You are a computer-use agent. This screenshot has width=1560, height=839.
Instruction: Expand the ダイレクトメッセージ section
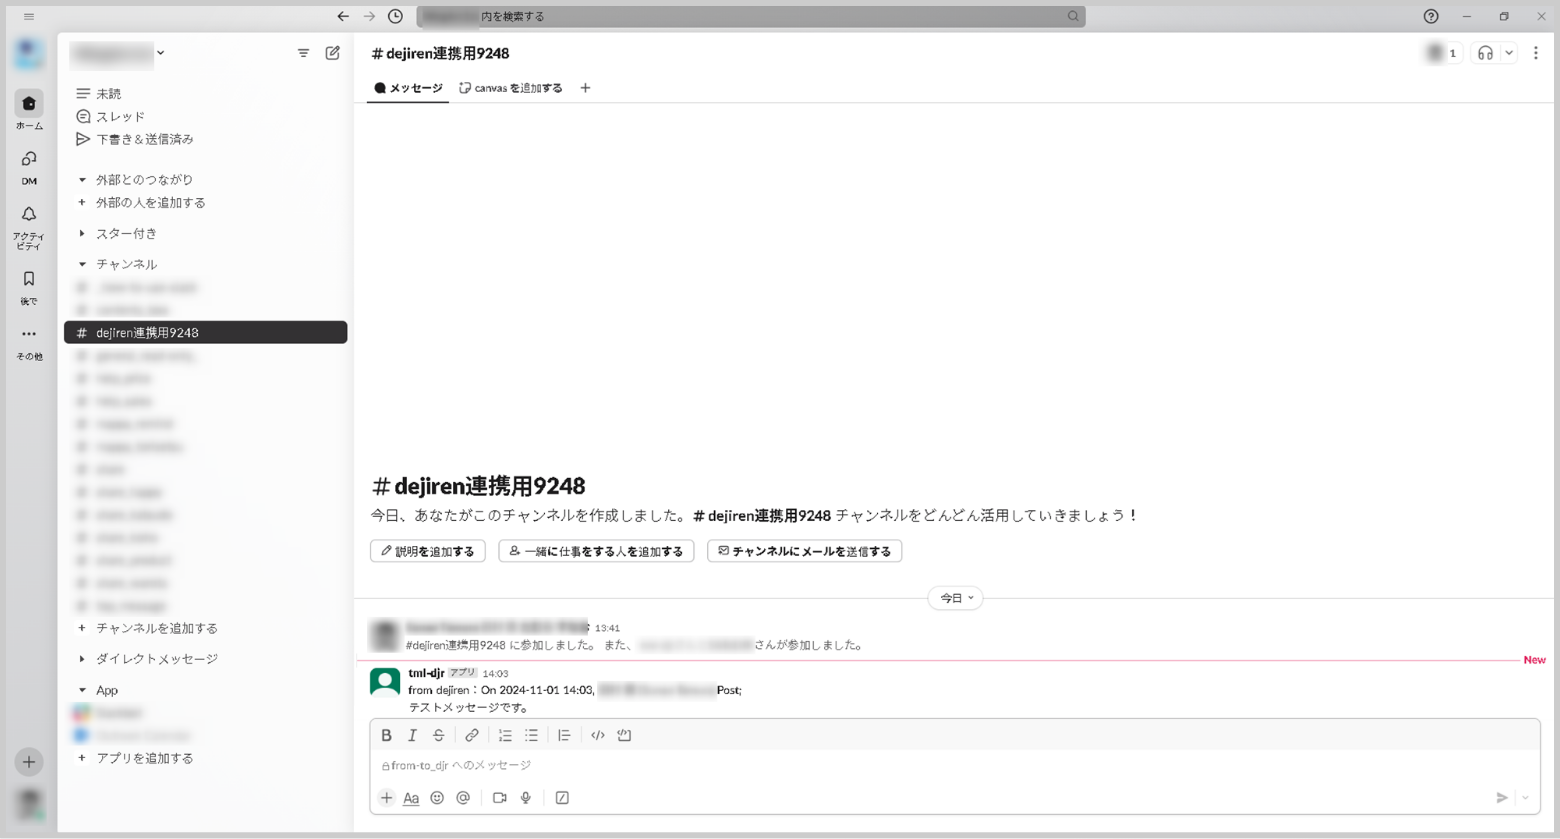[82, 659]
